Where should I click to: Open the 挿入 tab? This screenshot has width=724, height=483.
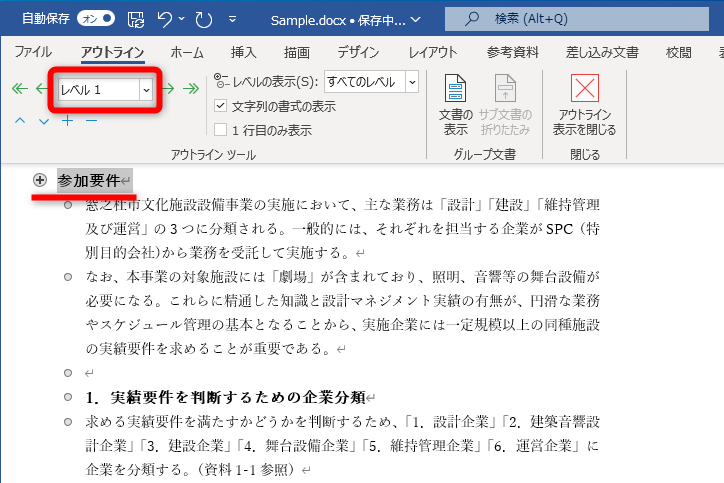point(243,53)
